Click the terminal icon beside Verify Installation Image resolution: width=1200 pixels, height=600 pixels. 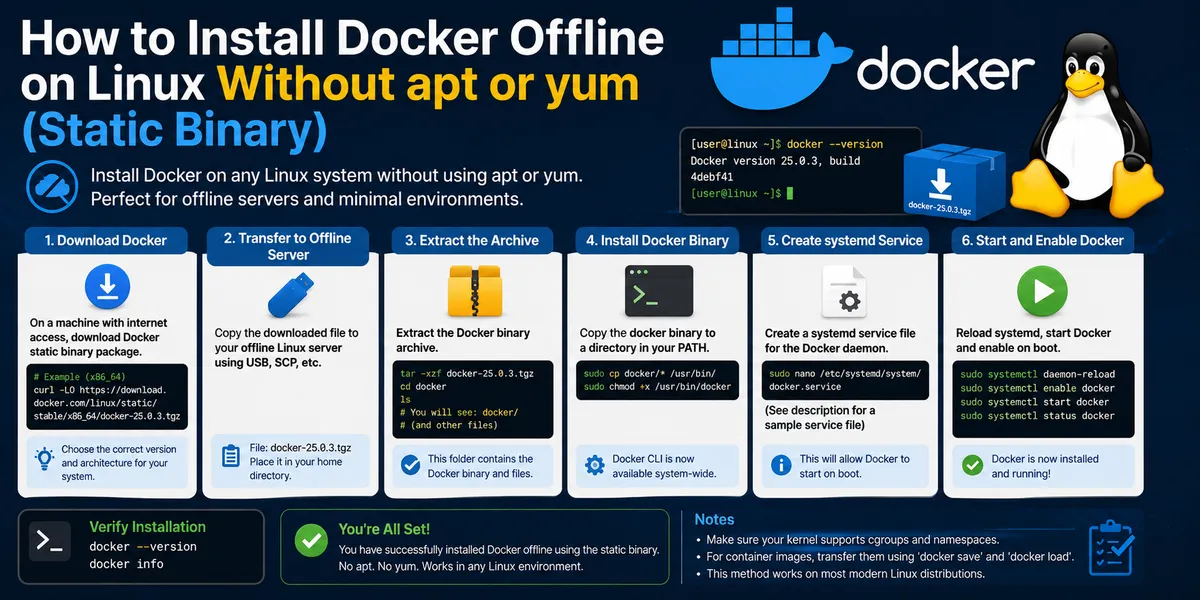pyautogui.click(x=49, y=540)
